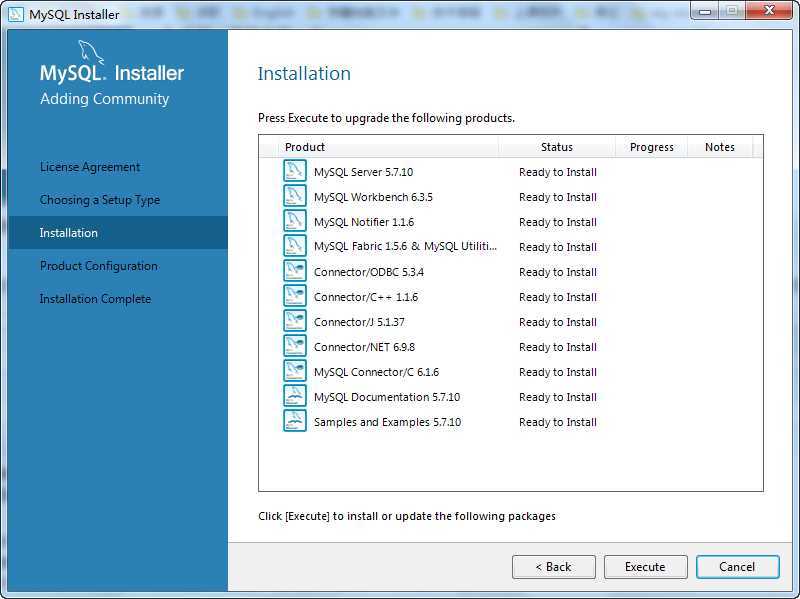This screenshot has height=599, width=800.
Task: Click the Connector/J 5.1.37 product icon
Action: point(294,321)
